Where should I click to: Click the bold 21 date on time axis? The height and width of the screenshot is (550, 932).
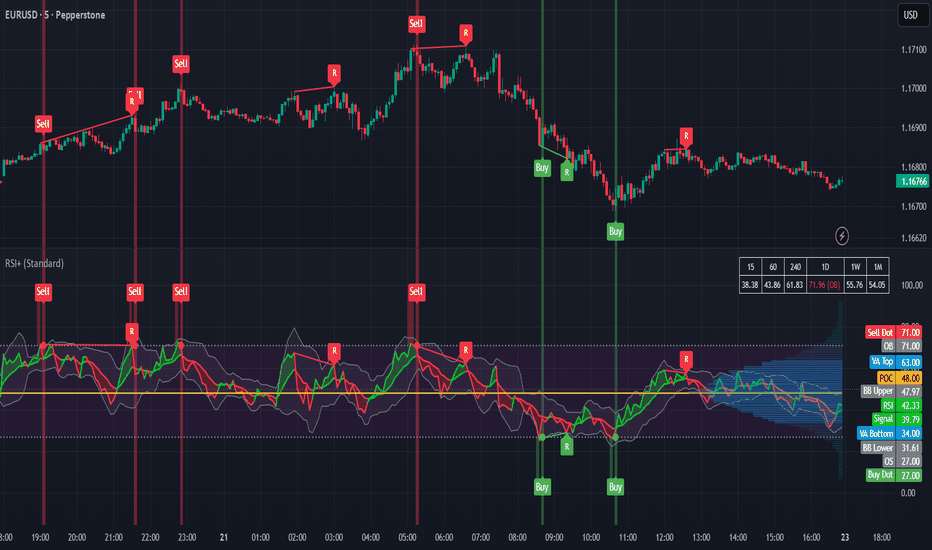pyautogui.click(x=223, y=538)
